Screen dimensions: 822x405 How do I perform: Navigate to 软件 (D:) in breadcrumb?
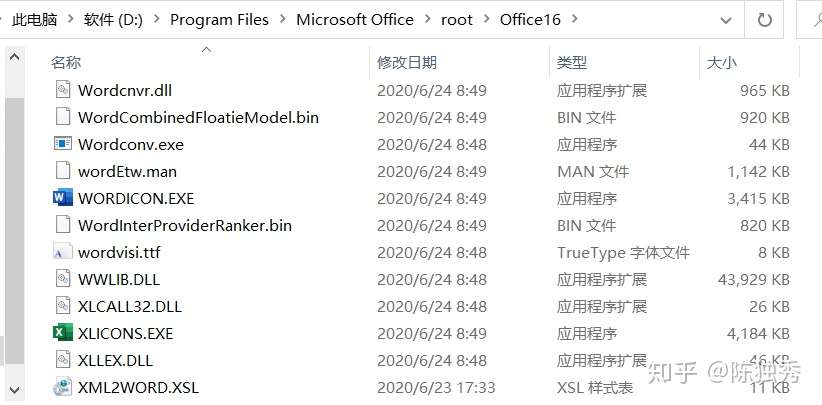[x=113, y=19]
